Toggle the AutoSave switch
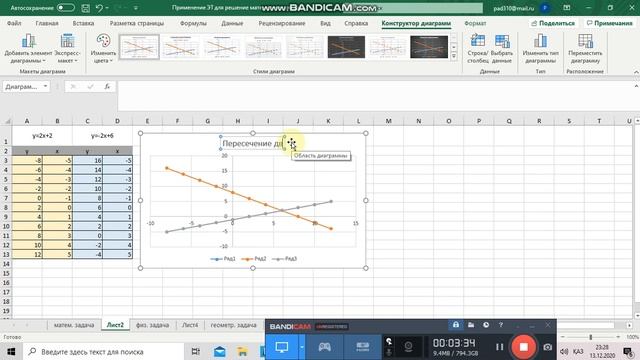640x360 pixels. pyautogui.click(x=66, y=8)
